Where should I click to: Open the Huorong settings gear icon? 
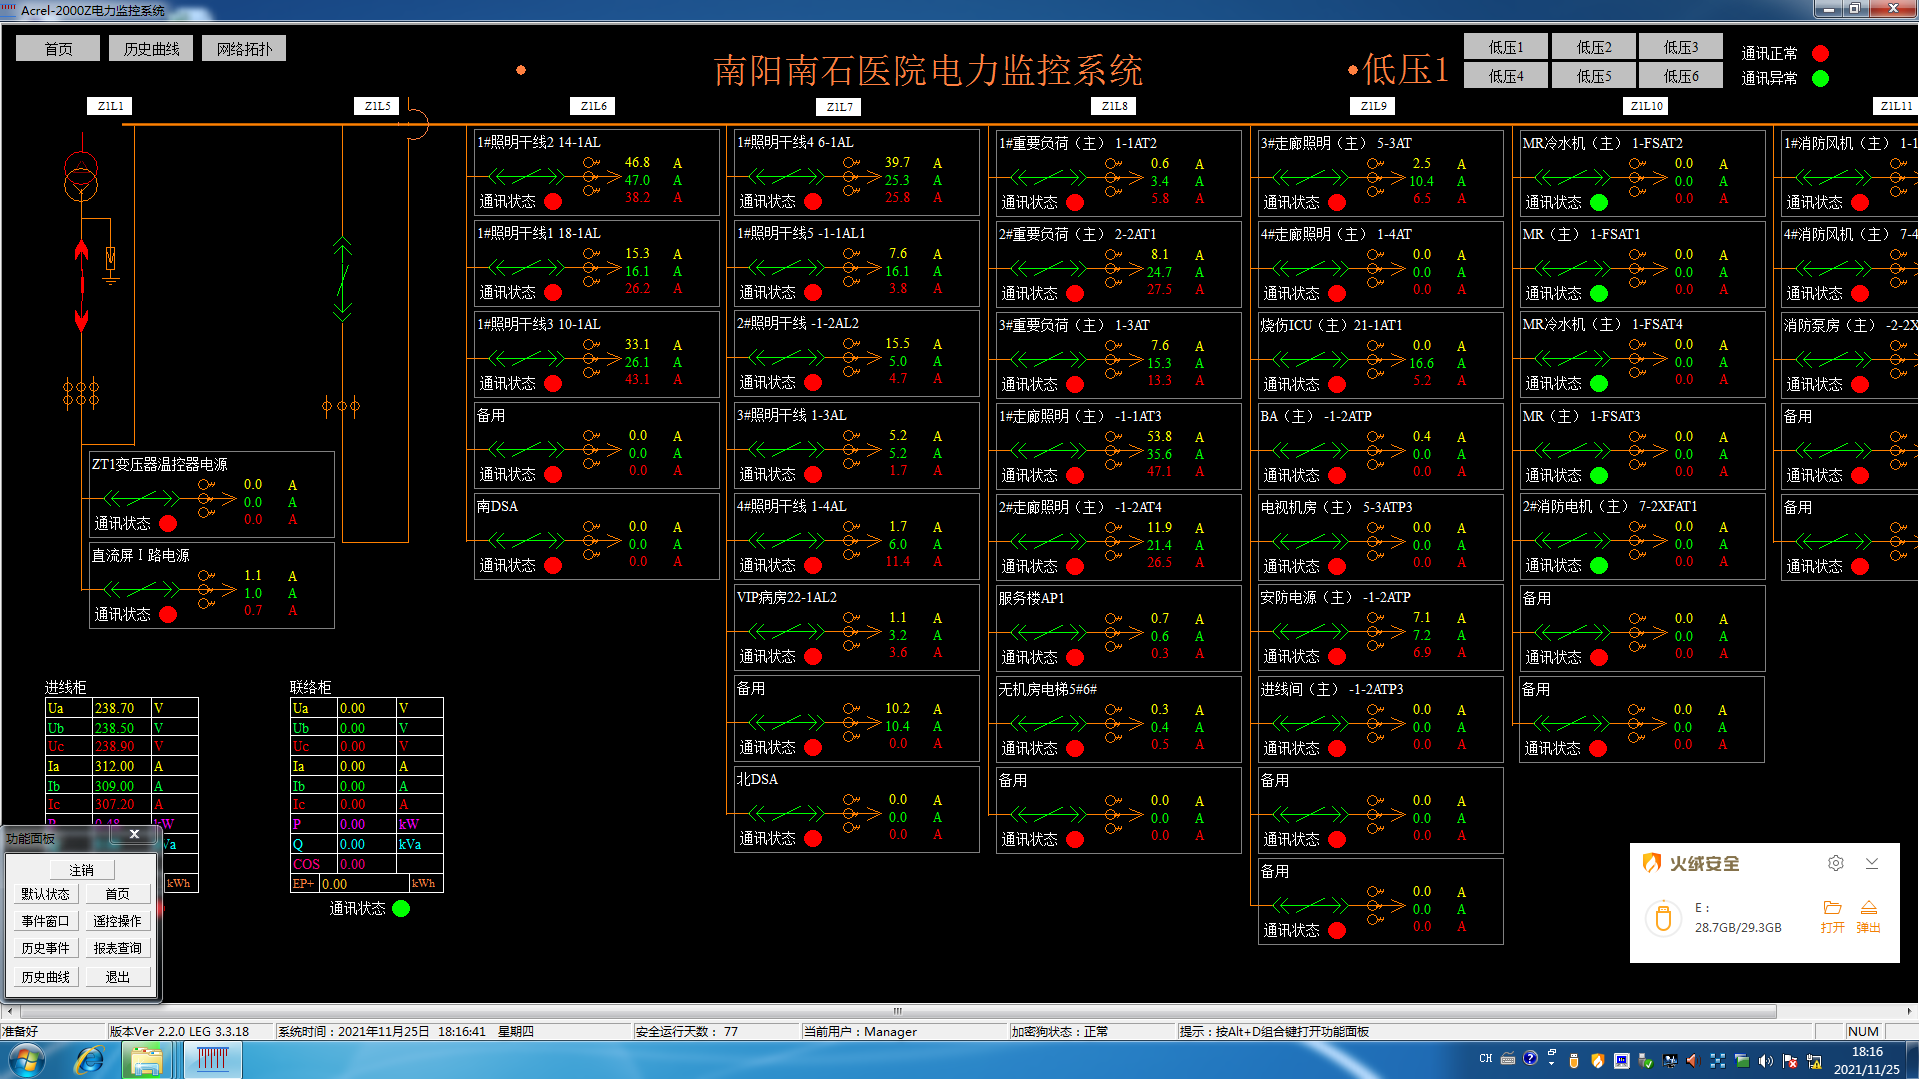1835,863
